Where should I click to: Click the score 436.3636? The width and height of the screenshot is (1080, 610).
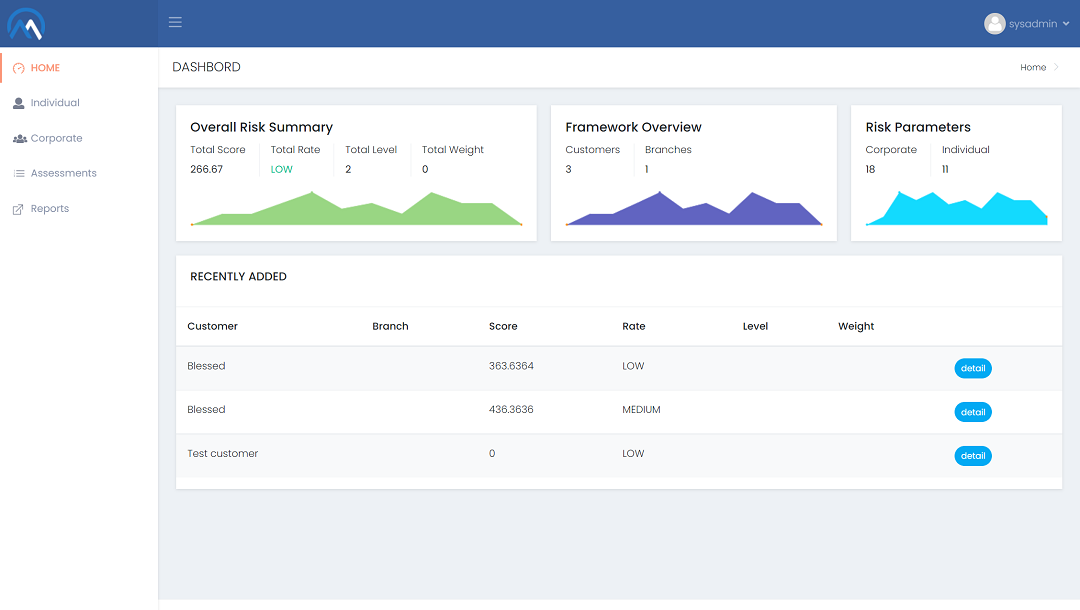(511, 409)
